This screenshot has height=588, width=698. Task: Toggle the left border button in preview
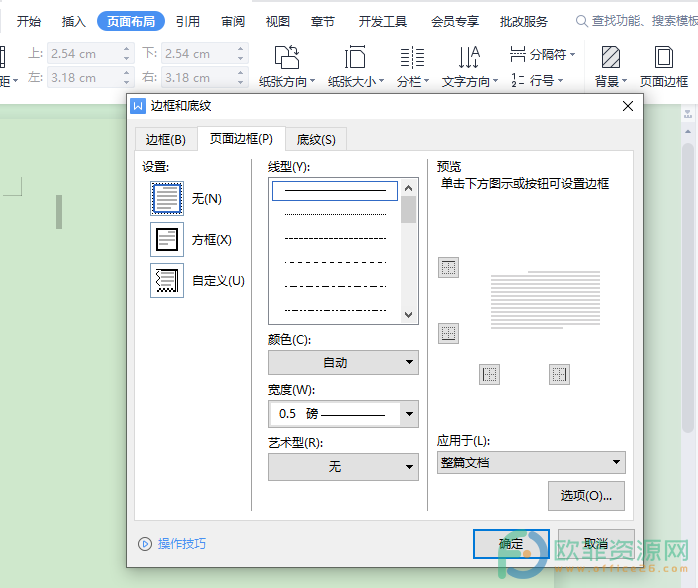tap(489, 374)
